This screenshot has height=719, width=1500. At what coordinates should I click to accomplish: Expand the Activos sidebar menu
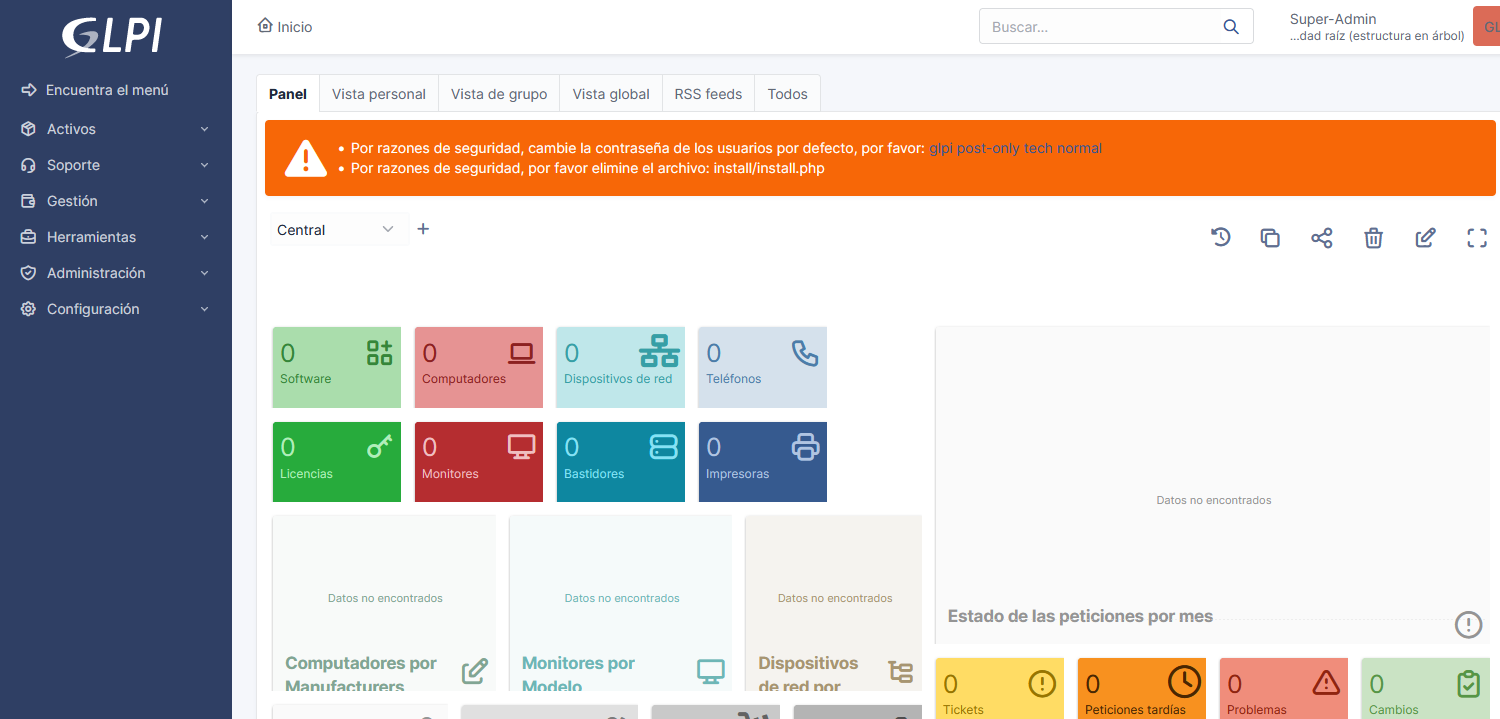click(x=116, y=129)
